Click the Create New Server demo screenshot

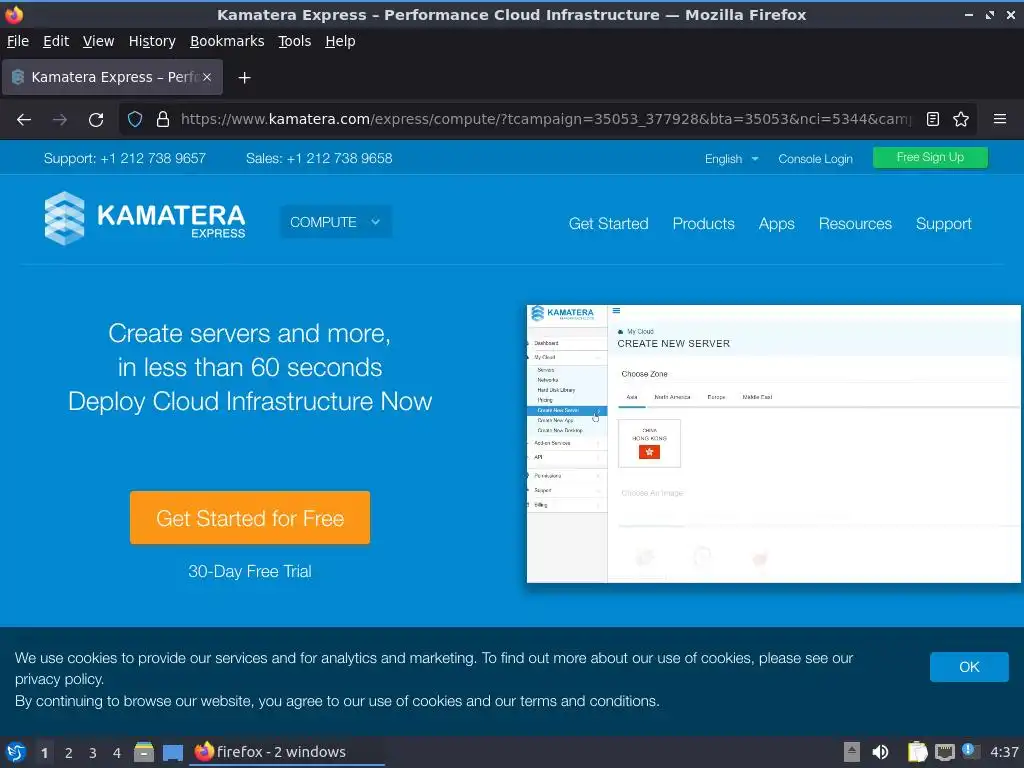click(x=773, y=443)
